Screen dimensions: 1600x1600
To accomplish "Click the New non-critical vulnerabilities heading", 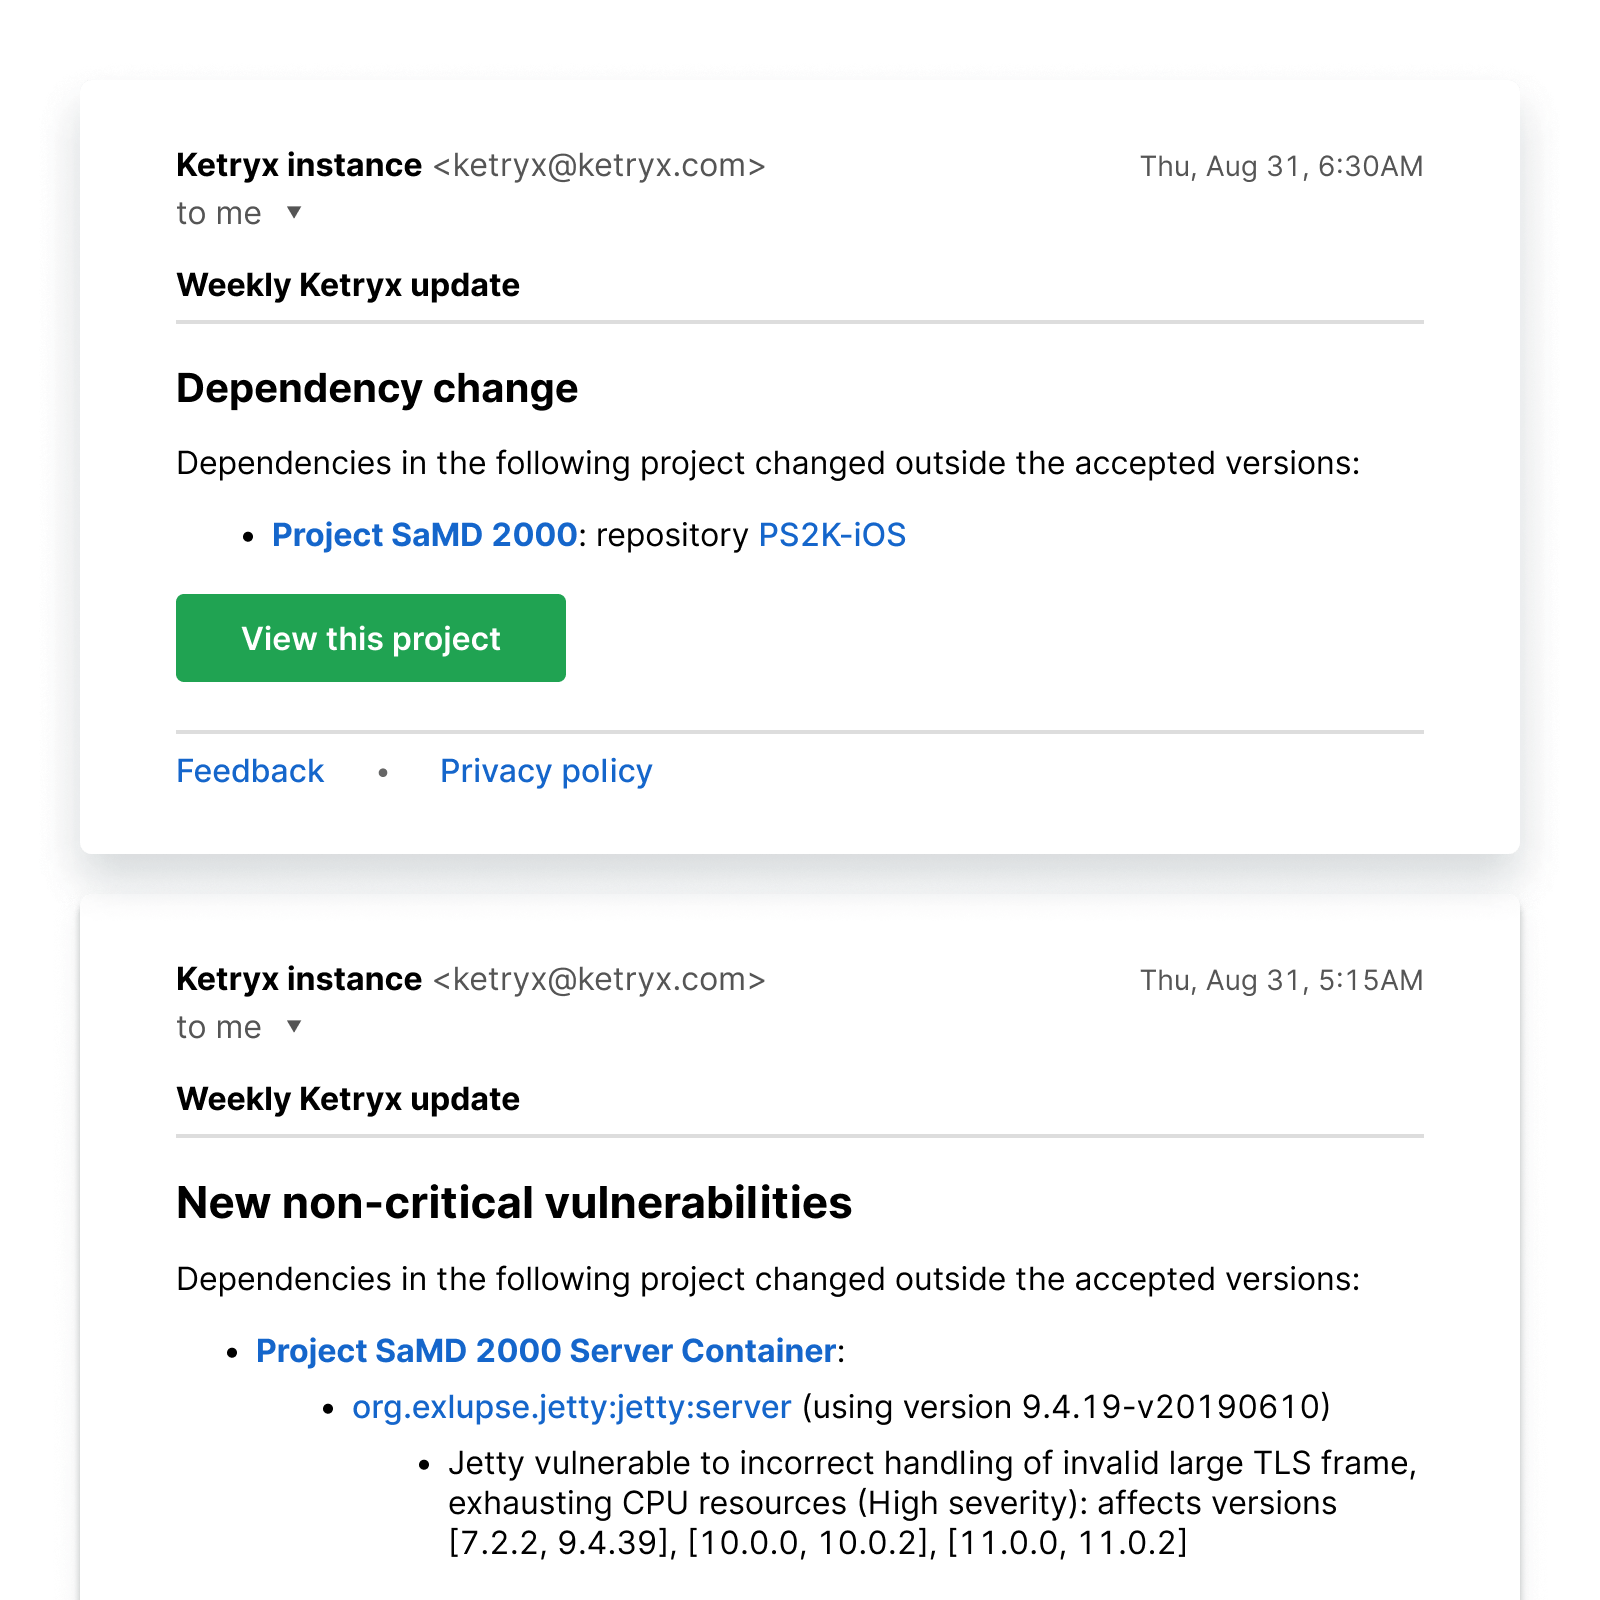I will click(514, 1202).
